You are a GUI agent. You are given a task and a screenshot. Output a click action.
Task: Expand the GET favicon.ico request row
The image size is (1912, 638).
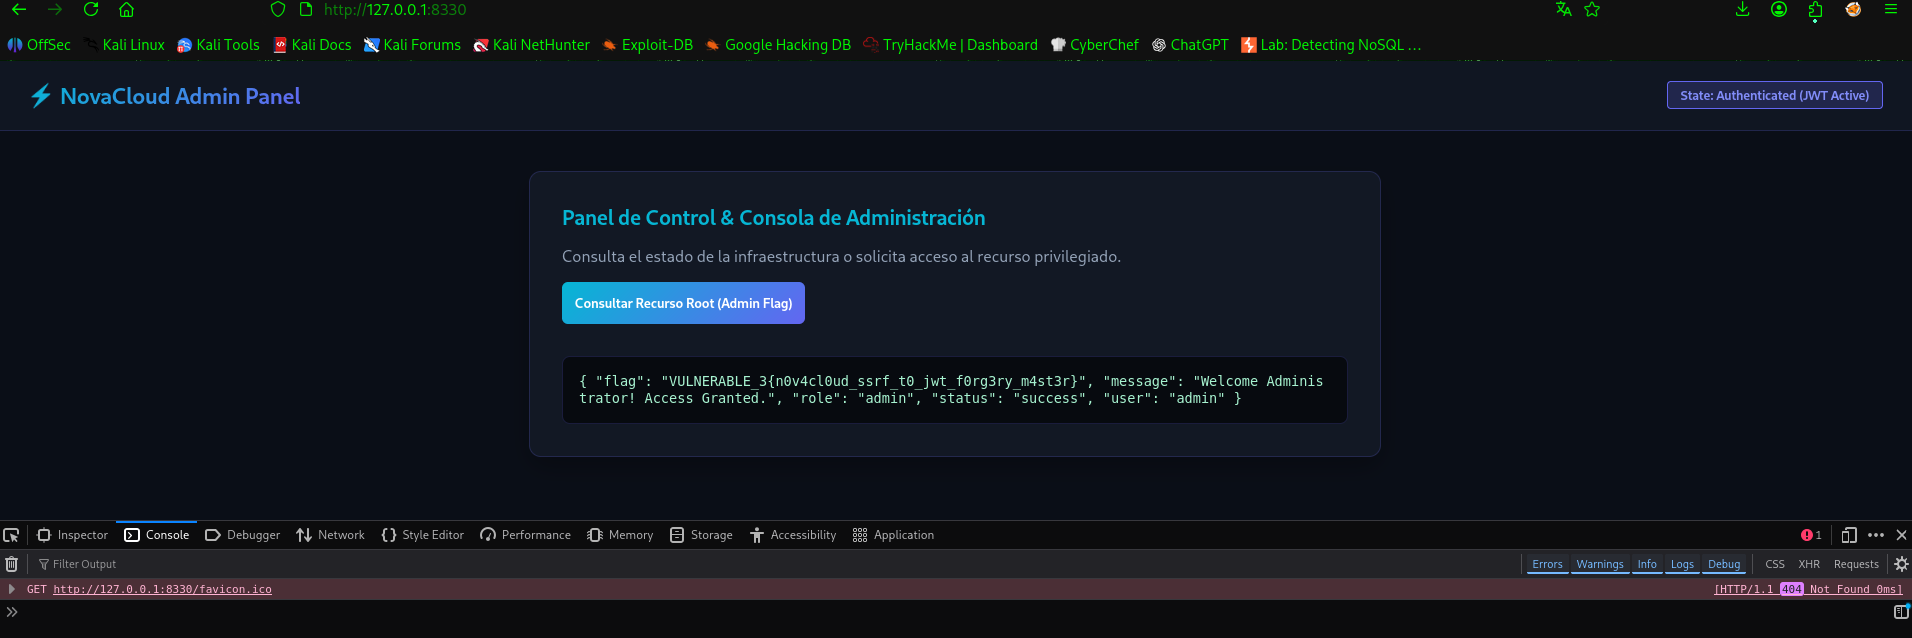click(x=12, y=589)
